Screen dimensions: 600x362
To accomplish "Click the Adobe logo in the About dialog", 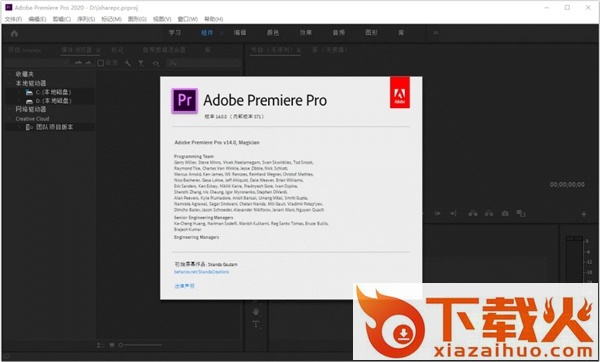I will [x=399, y=92].
